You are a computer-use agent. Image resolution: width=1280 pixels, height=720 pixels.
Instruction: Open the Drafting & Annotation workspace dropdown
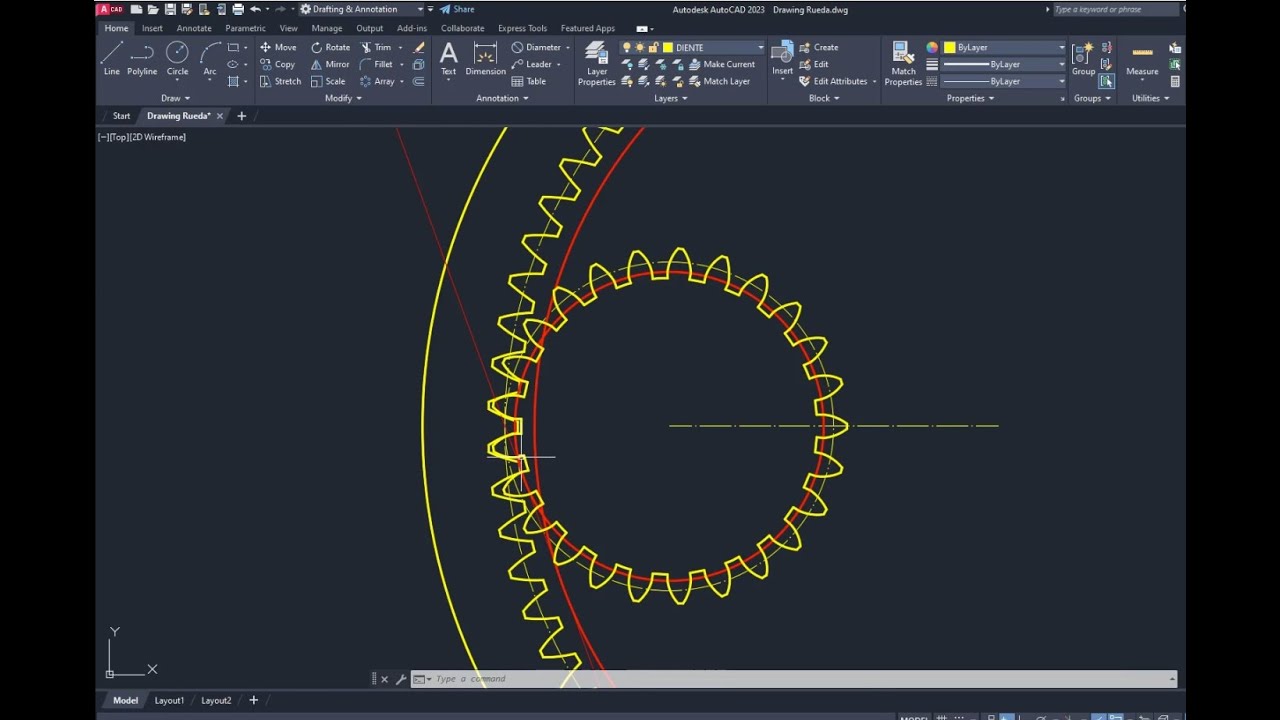click(419, 9)
